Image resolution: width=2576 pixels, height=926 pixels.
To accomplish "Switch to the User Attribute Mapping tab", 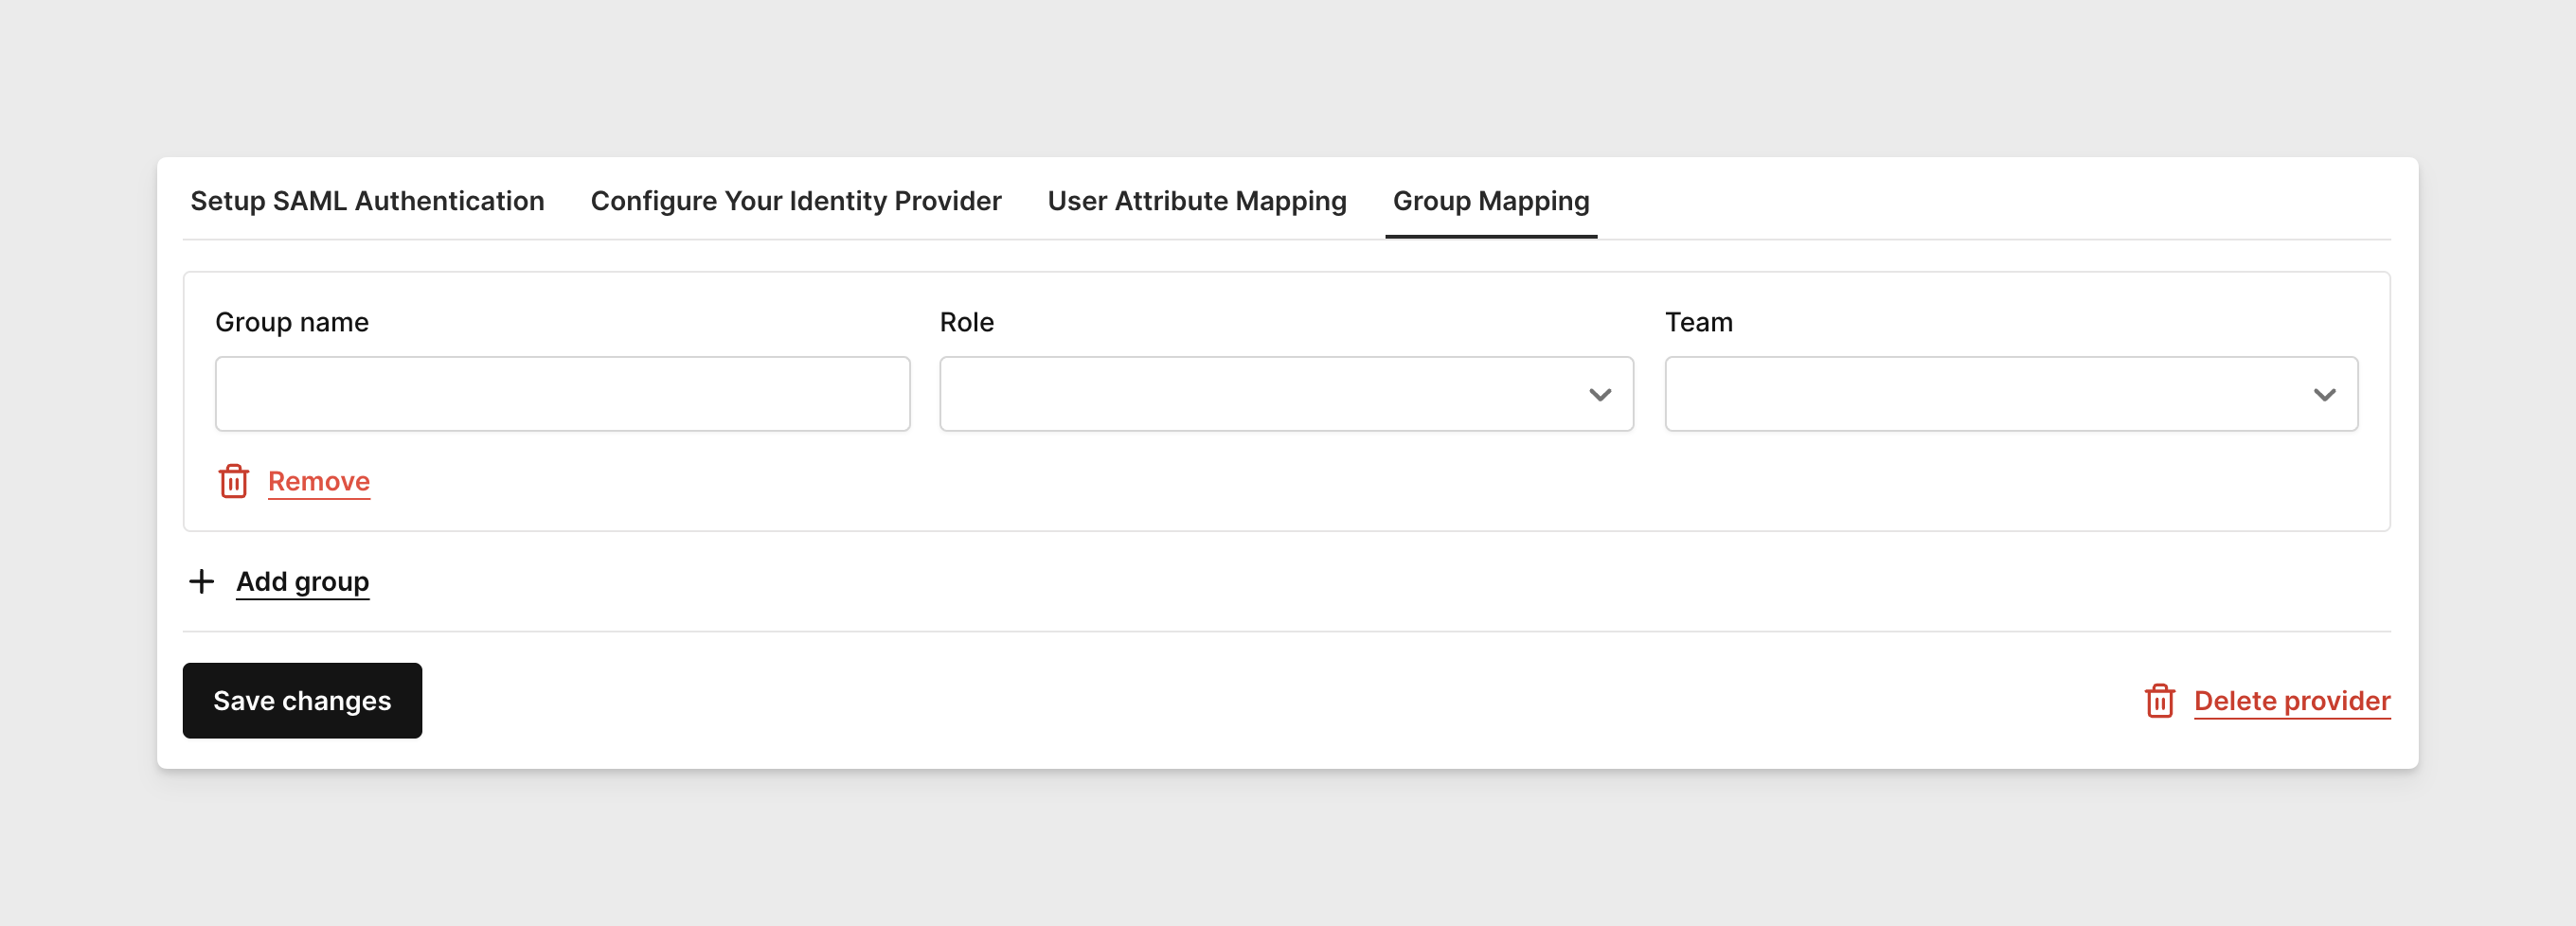I will pyautogui.click(x=1196, y=201).
